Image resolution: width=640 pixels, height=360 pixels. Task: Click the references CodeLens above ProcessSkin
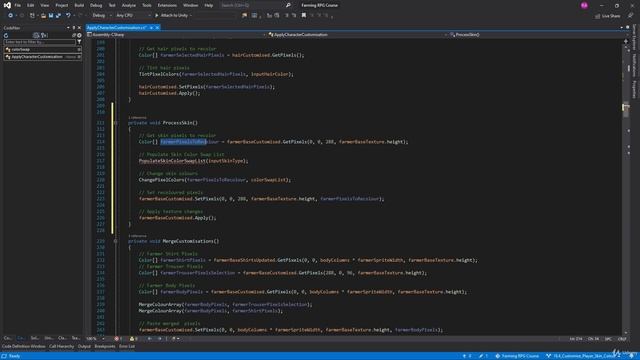[x=137, y=118]
